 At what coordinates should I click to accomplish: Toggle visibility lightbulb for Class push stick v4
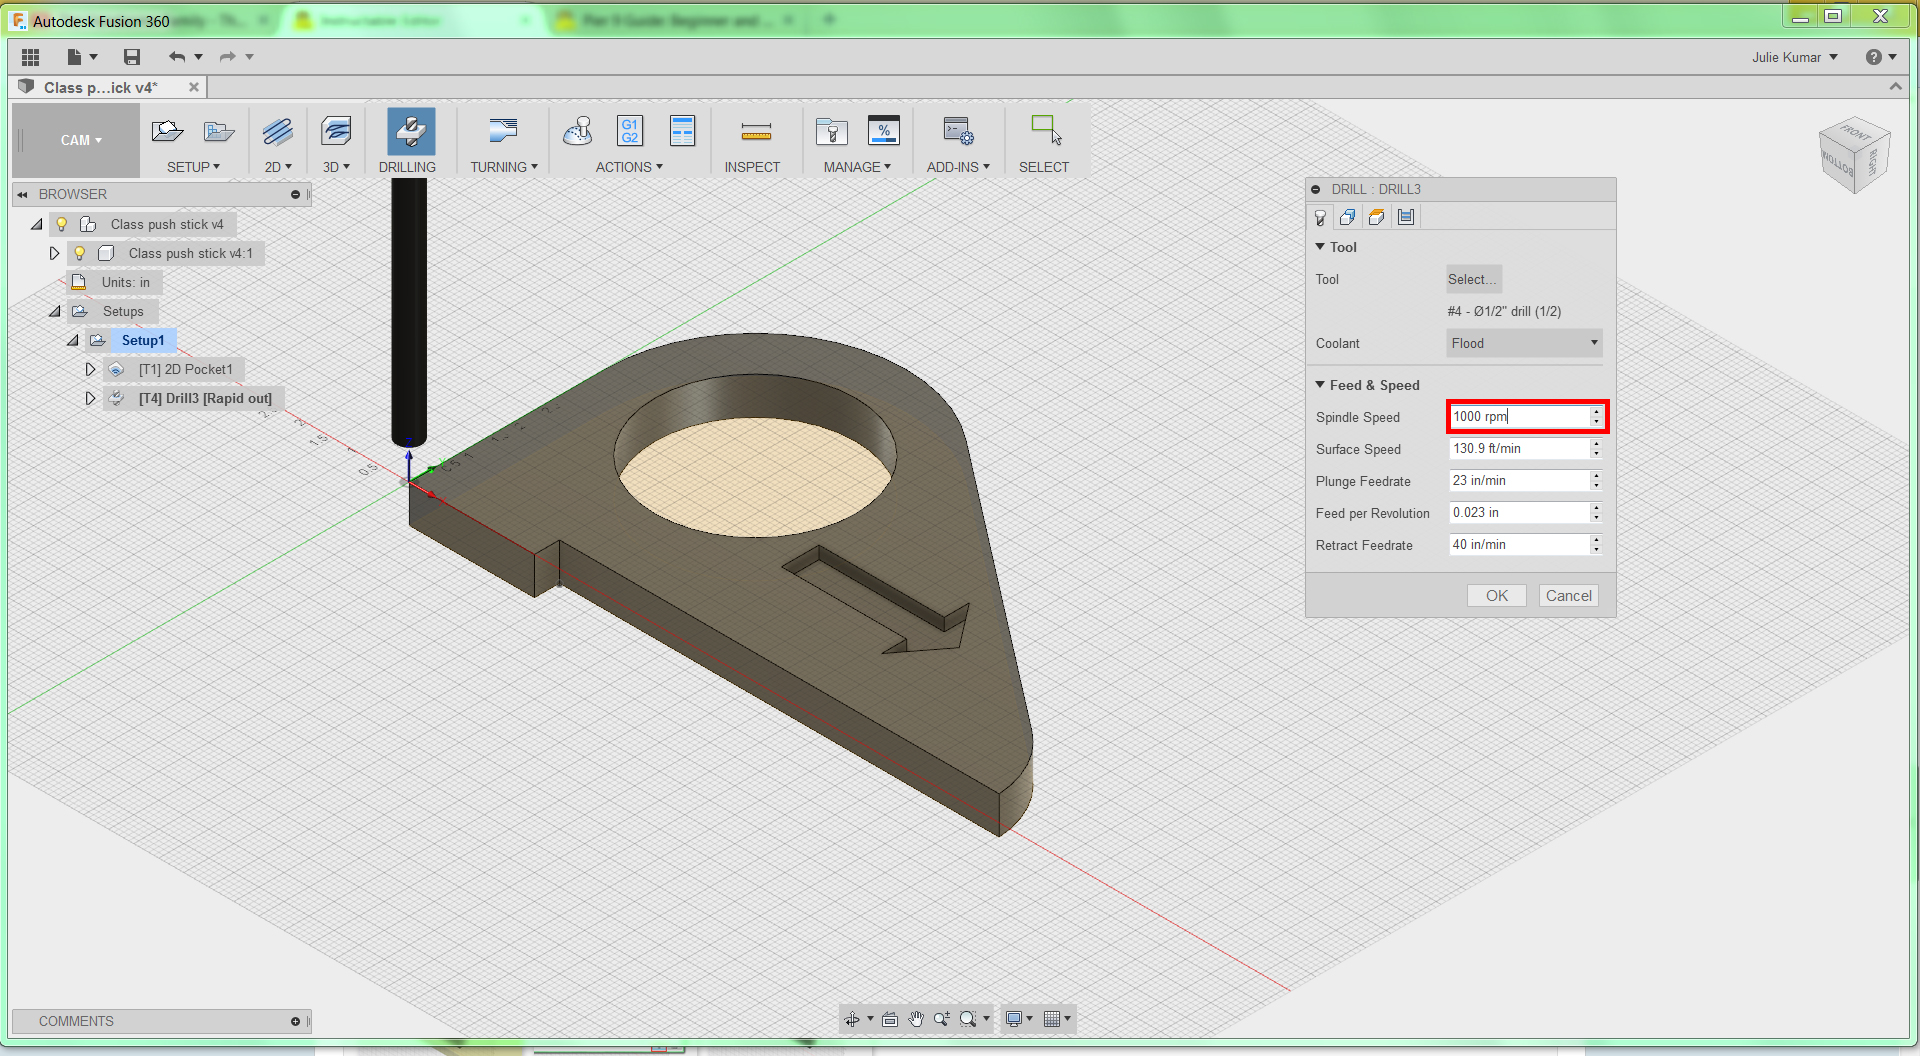click(x=62, y=224)
